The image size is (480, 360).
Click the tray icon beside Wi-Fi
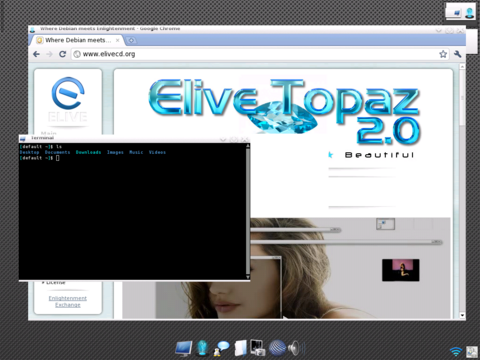coord(472,352)
